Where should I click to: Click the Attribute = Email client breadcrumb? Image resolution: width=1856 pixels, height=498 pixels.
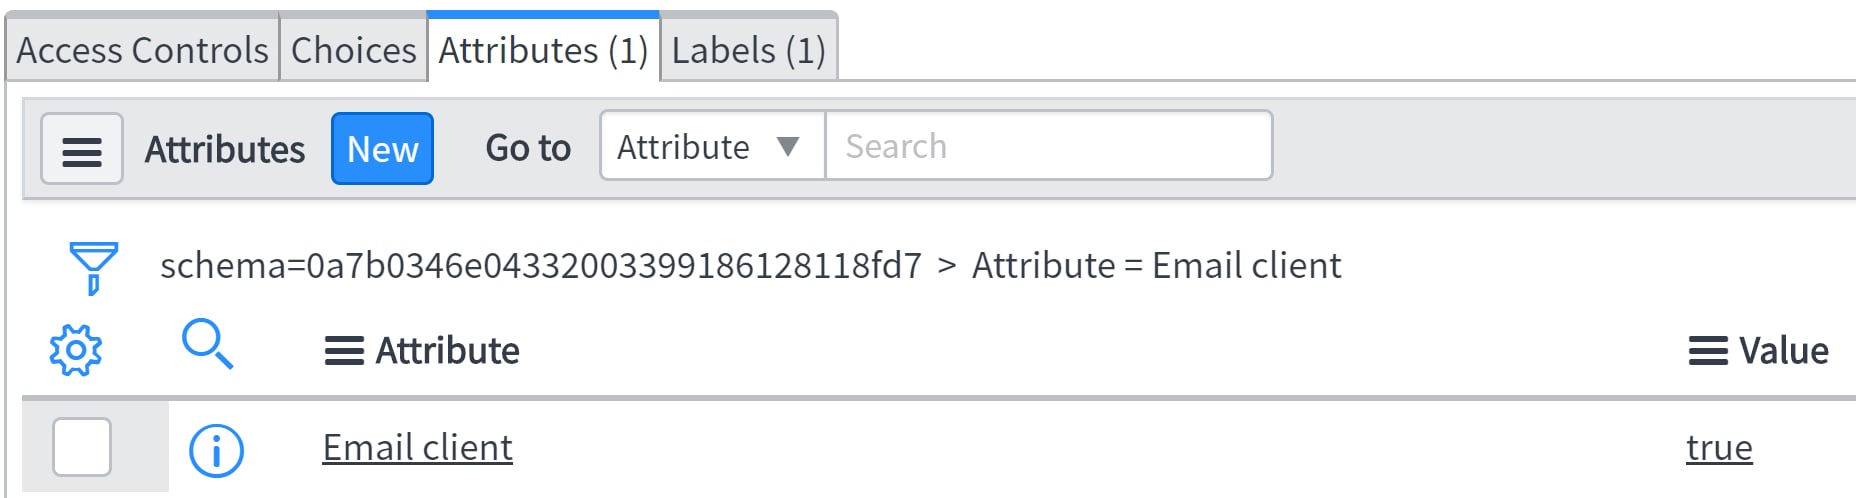point(1156,266)
